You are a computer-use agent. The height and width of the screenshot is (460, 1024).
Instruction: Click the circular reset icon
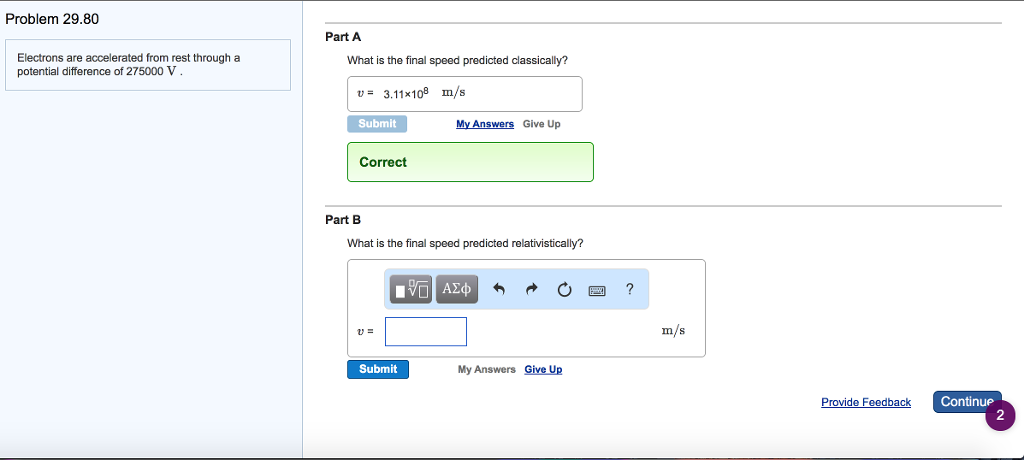click(564, 290)
